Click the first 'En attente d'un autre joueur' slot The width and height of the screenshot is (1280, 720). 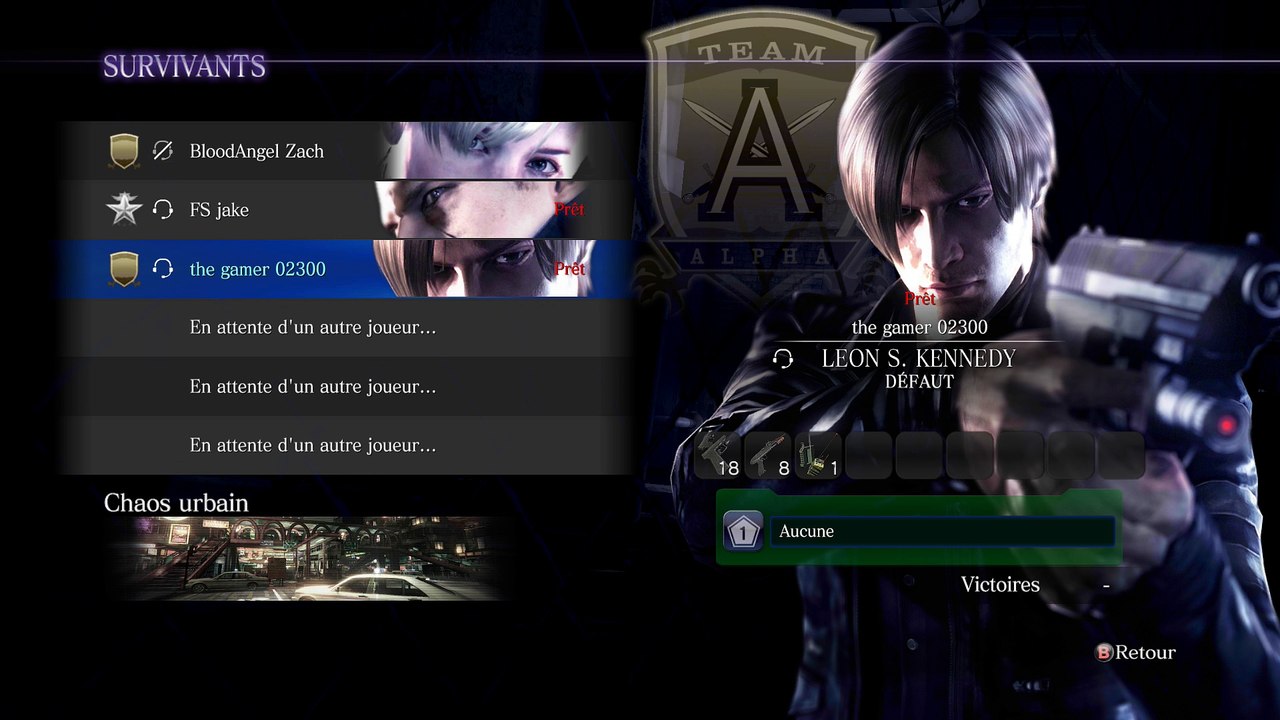[x=346, y=328]
